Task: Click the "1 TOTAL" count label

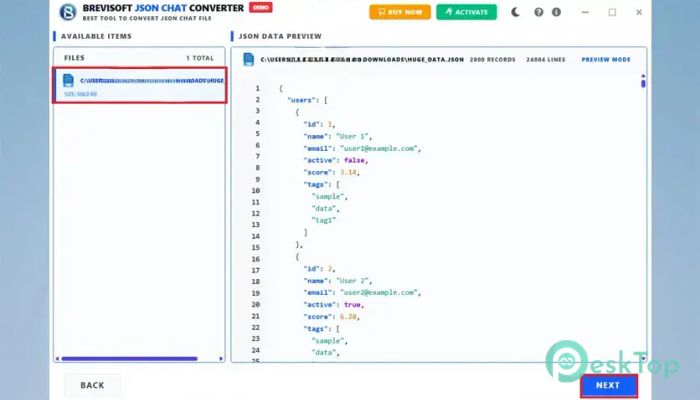Action: click(x=200, y=58)
